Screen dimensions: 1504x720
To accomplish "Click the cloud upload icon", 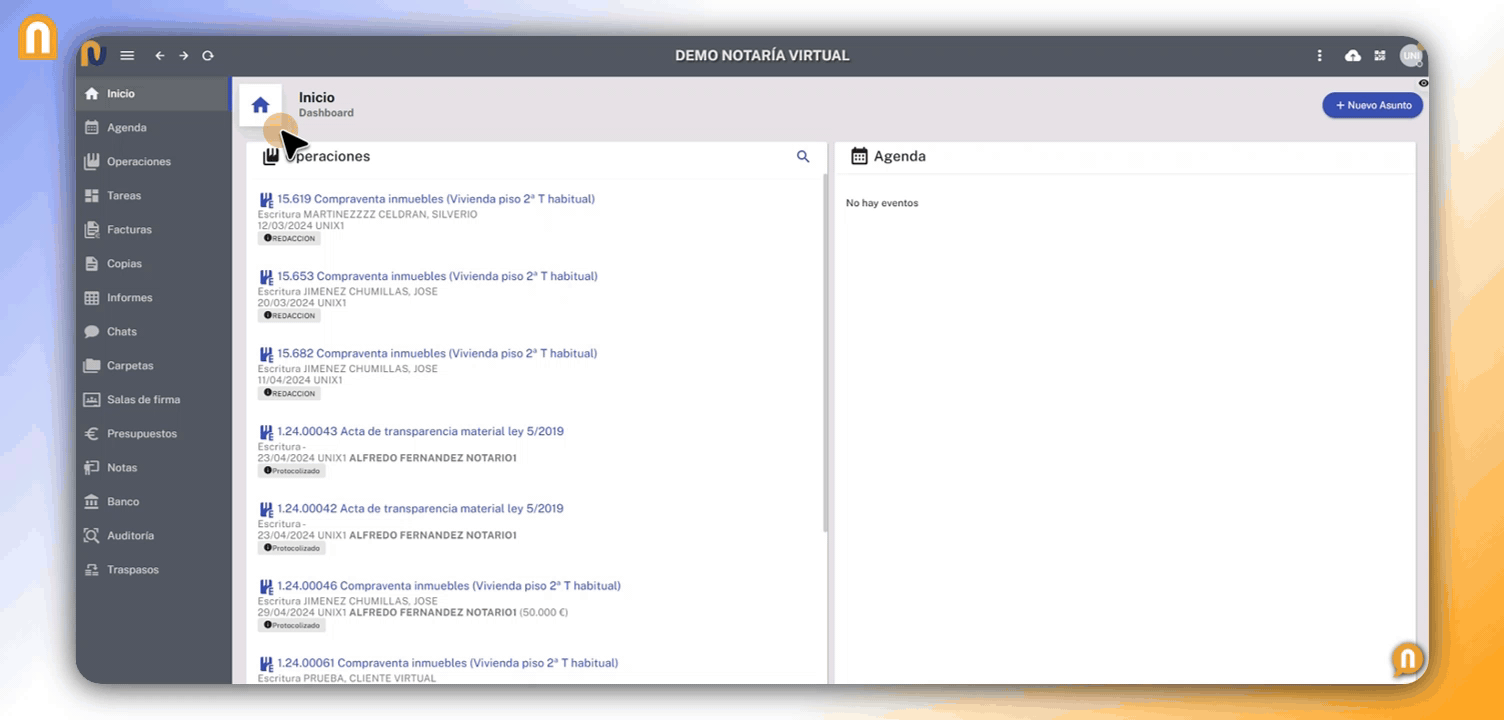I will pos(1352,56).
